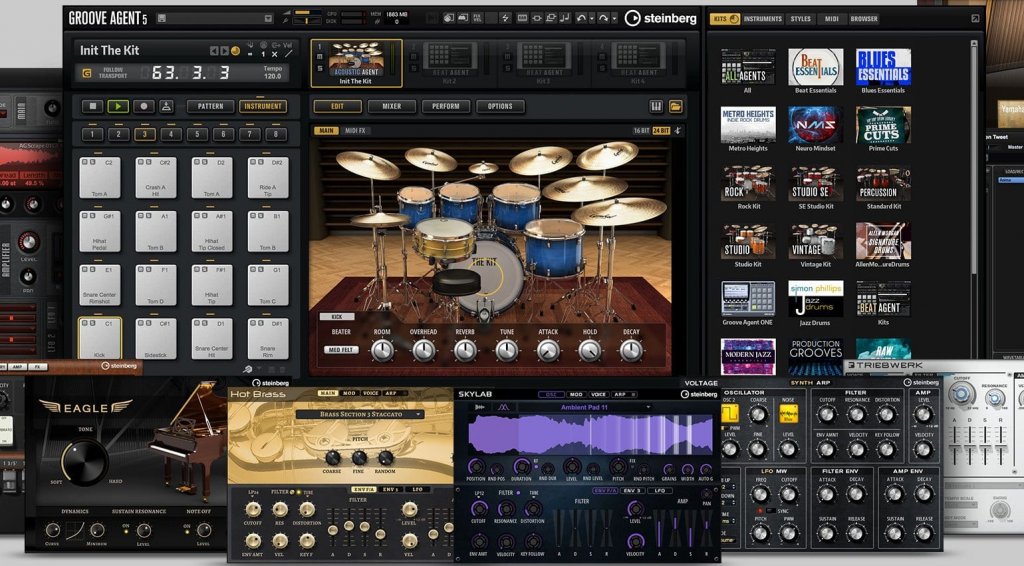The height and width of the screenshot is (566, 1024).
Task: Enable 16 BIT sample mode
Action: (641, 131)
